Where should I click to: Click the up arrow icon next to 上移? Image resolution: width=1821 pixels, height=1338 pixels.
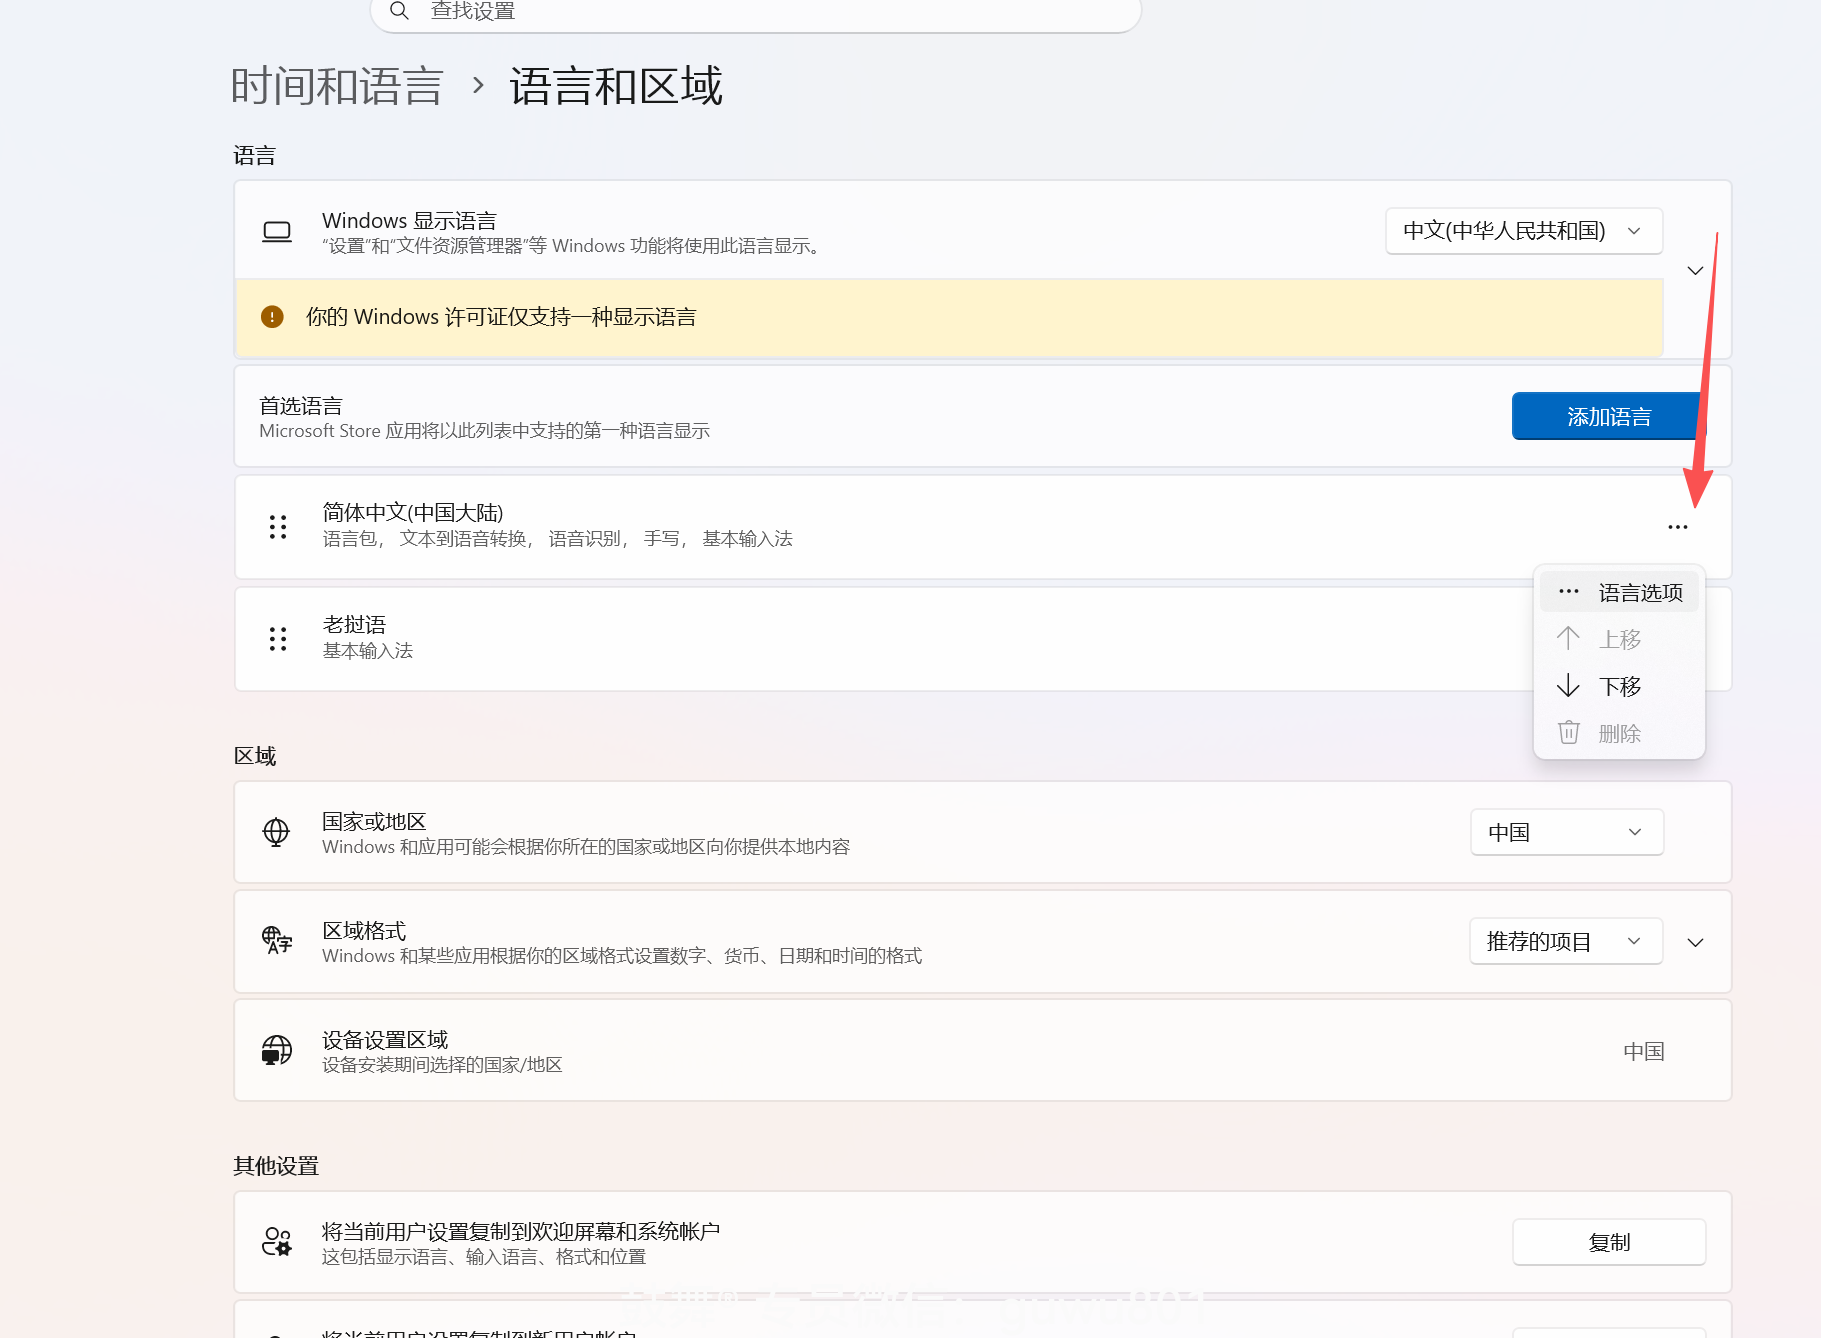(x=1568, y=638)
